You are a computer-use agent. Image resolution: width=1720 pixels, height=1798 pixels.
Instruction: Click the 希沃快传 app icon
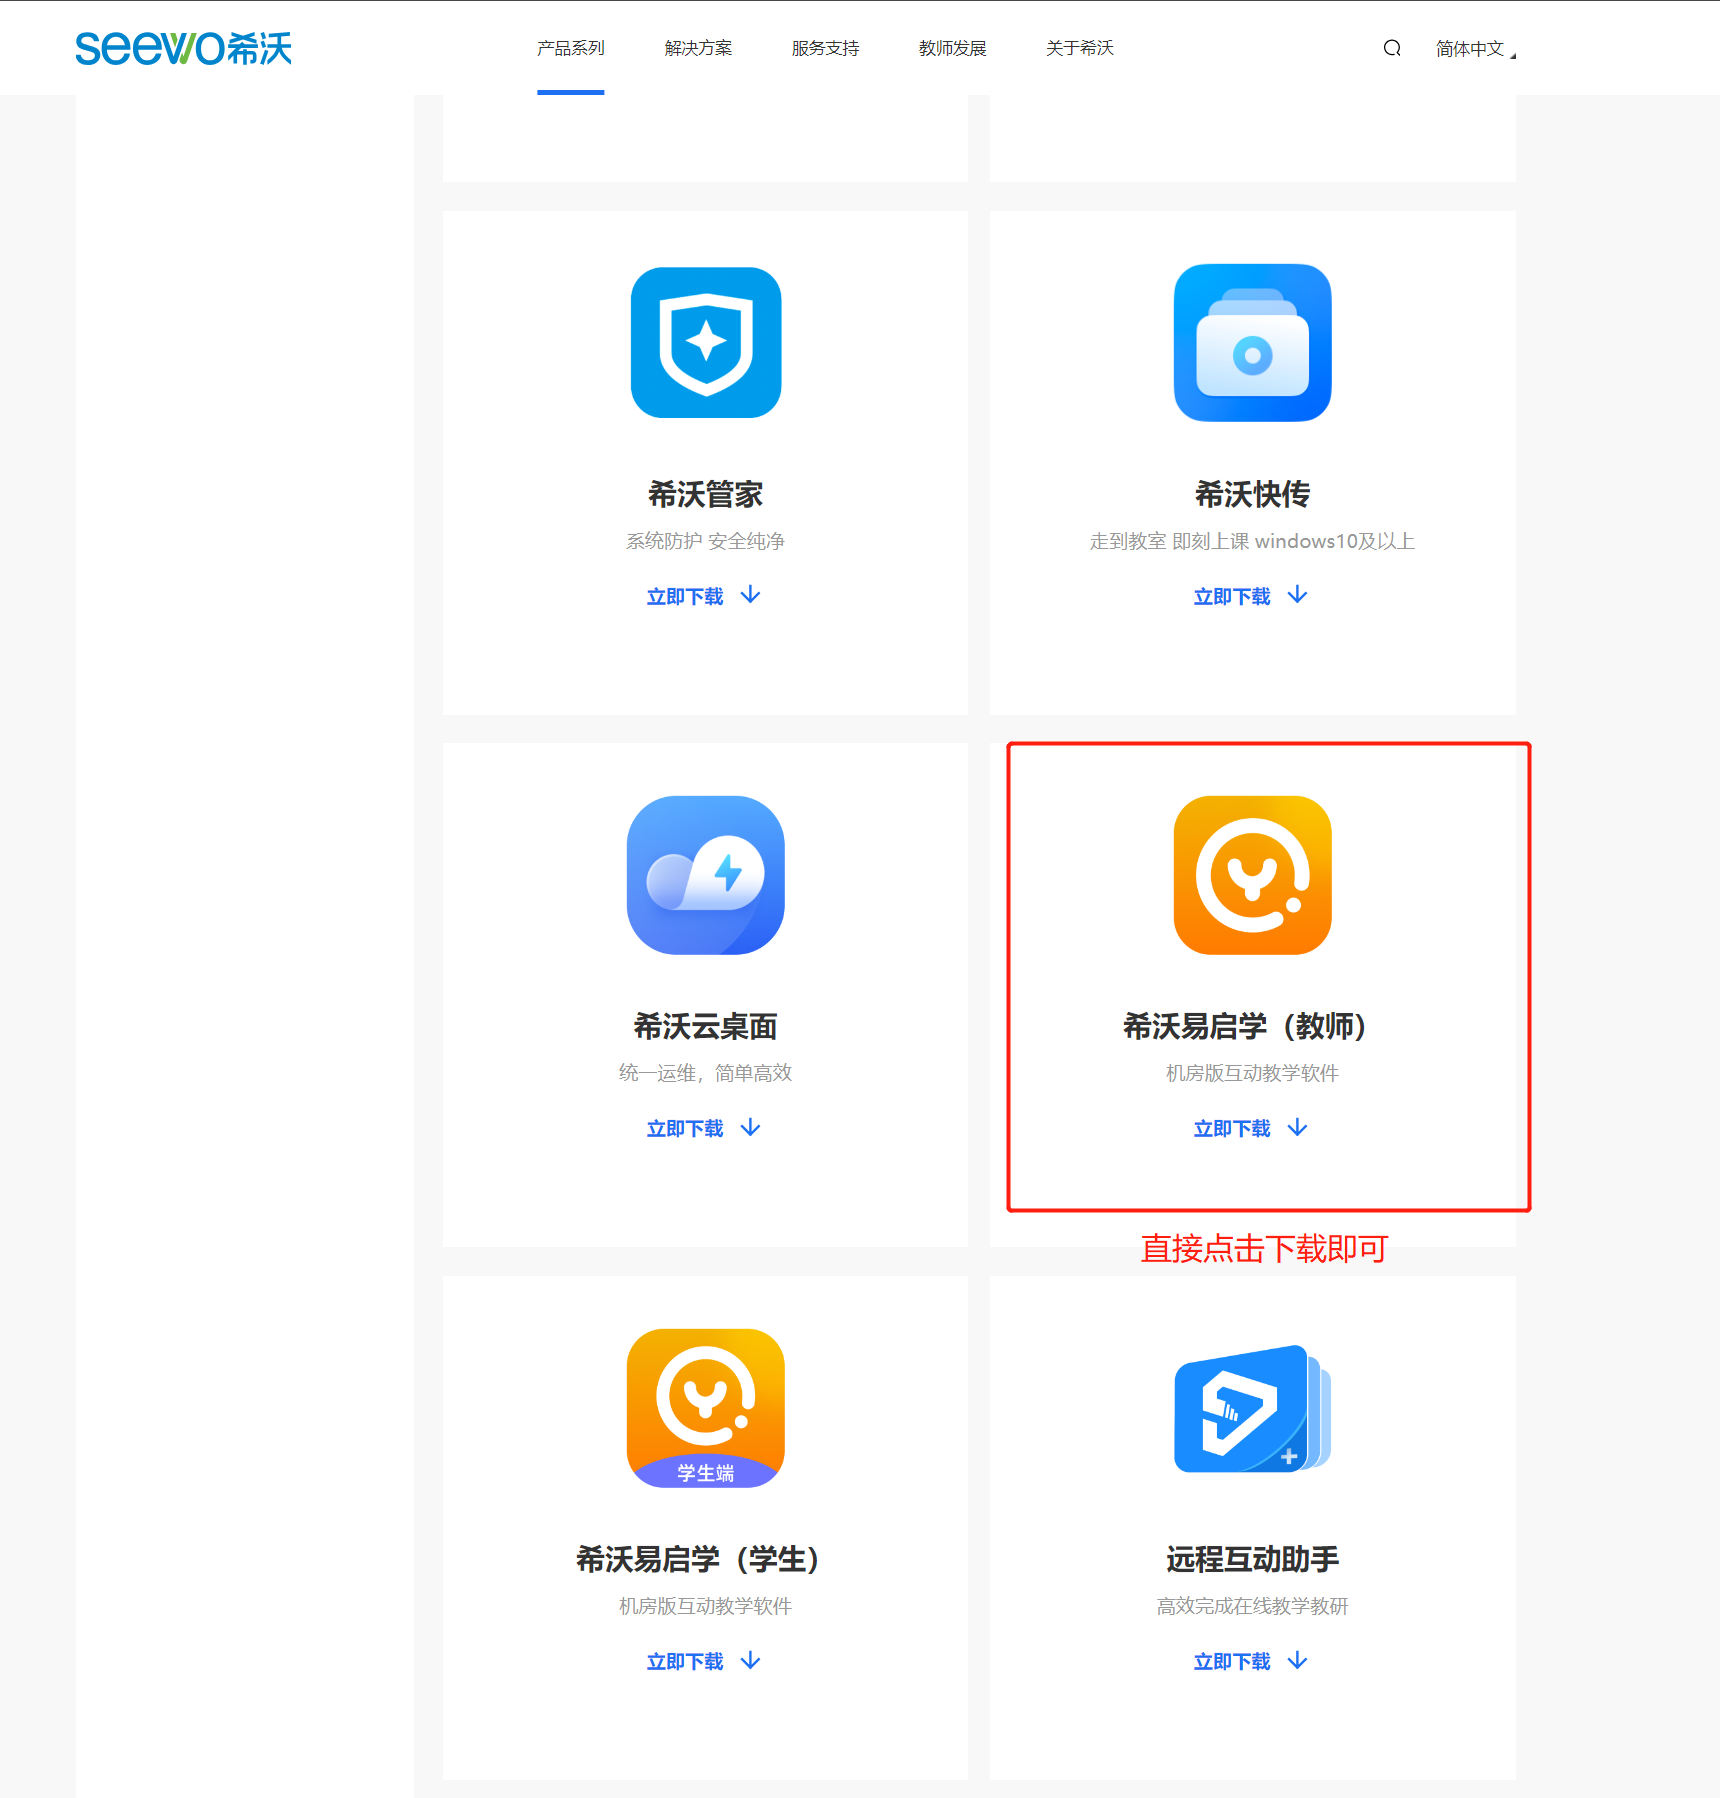(1252, 343)
